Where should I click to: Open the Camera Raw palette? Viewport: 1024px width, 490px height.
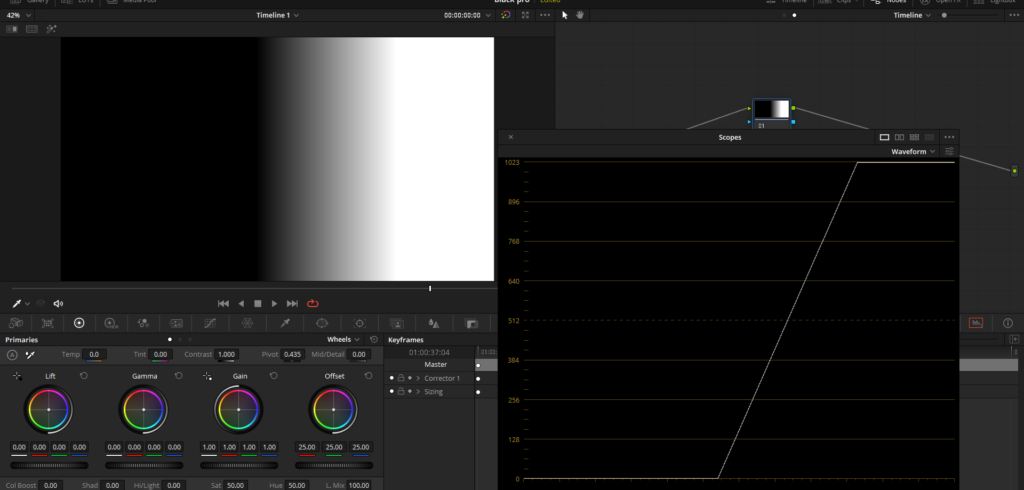click(x=16, y=323)
